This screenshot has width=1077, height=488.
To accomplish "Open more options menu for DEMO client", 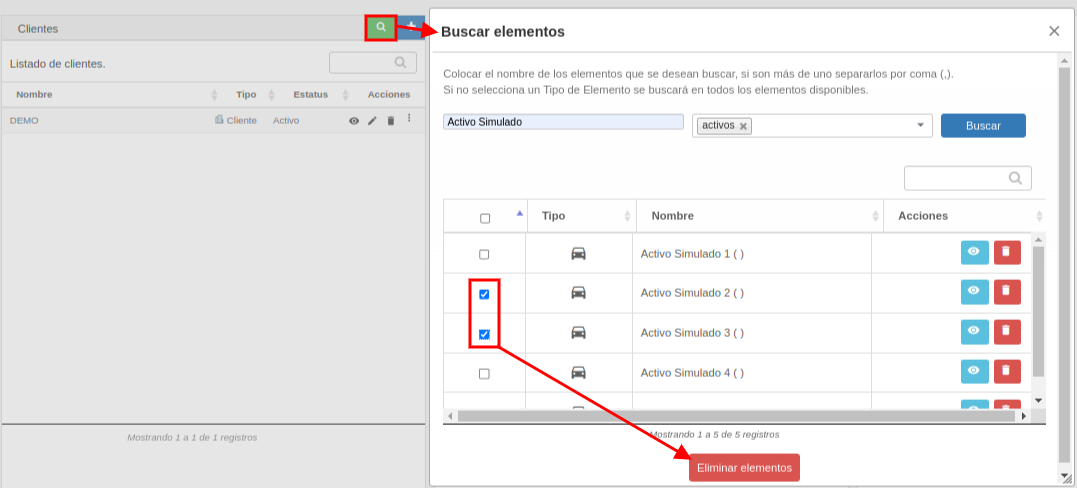I will [x=409, y=119].
